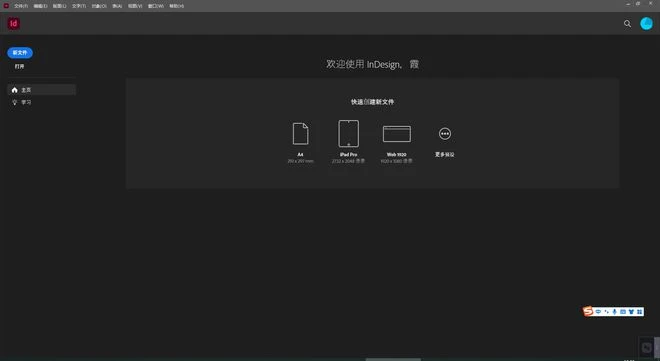
Task: Select the Web 1920 preset icon
Action: pyautogui.click(x=397, y=134)
